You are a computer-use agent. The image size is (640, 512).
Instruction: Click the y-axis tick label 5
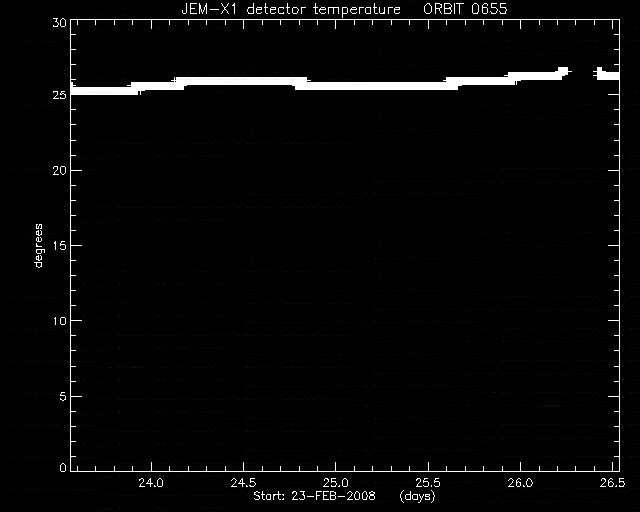[x=63, y=396]
